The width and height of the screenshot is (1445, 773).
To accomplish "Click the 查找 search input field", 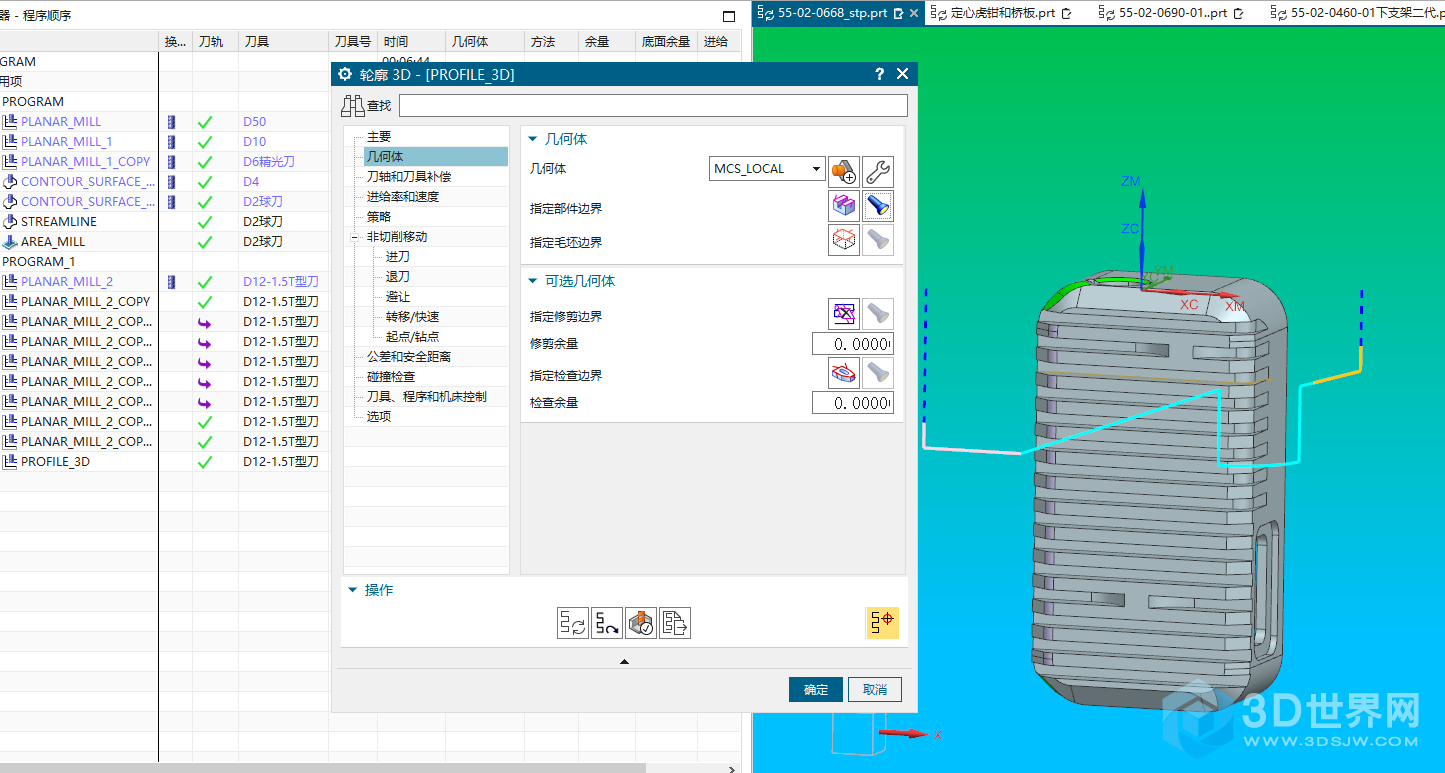I will 653,105.
